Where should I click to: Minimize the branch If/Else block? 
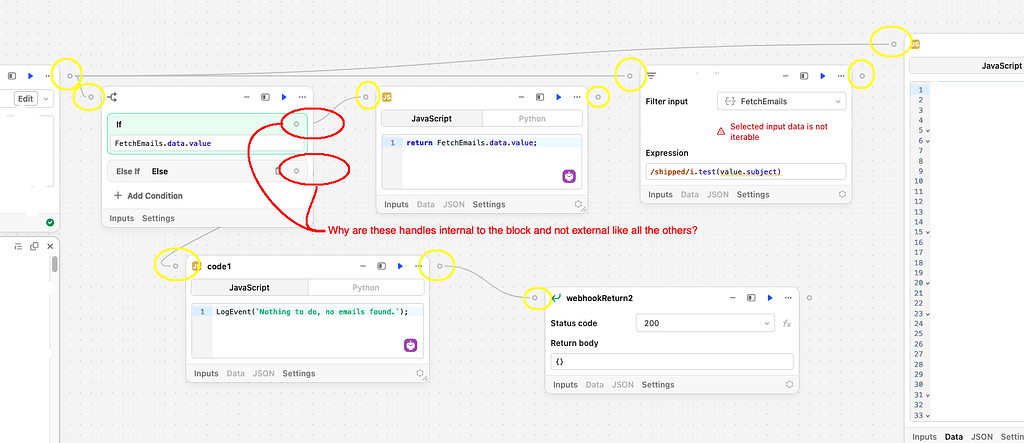[247, 97]
